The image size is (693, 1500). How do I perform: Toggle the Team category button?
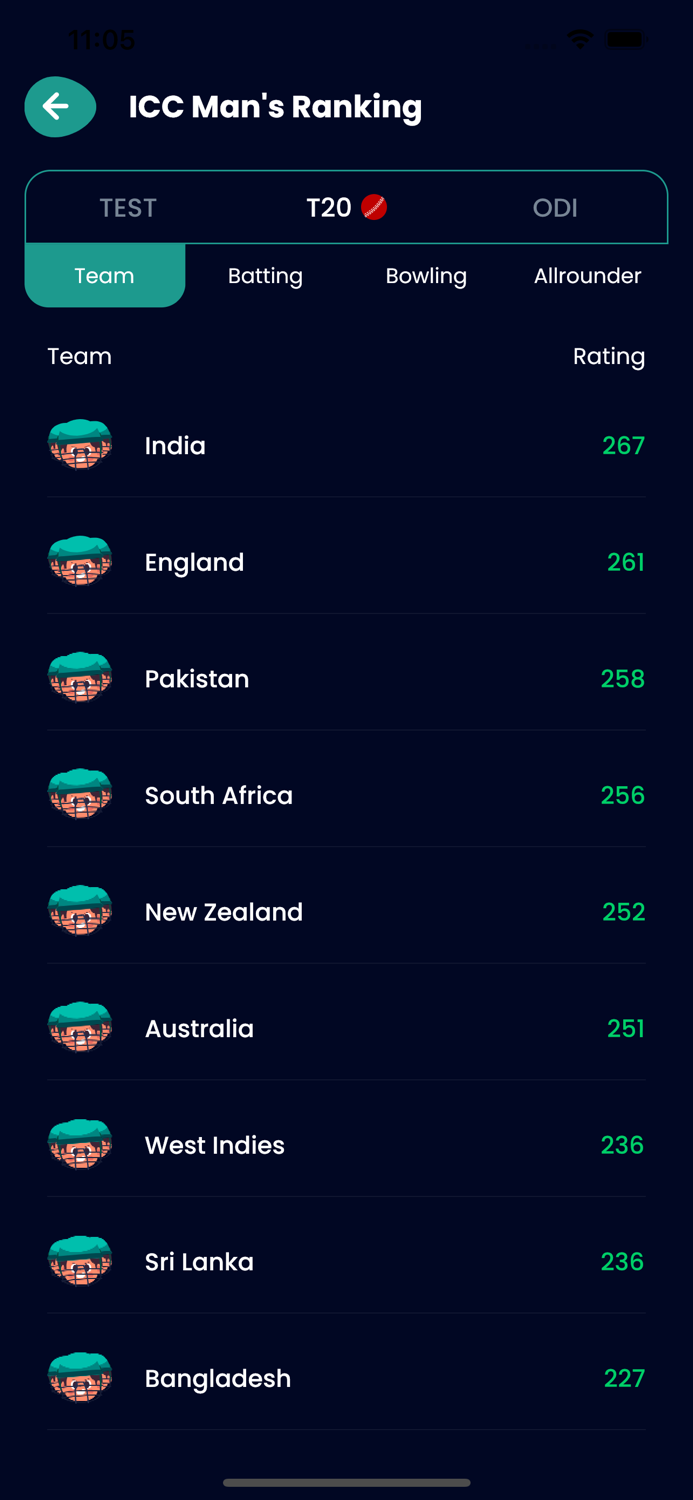[x=104, y=276]
